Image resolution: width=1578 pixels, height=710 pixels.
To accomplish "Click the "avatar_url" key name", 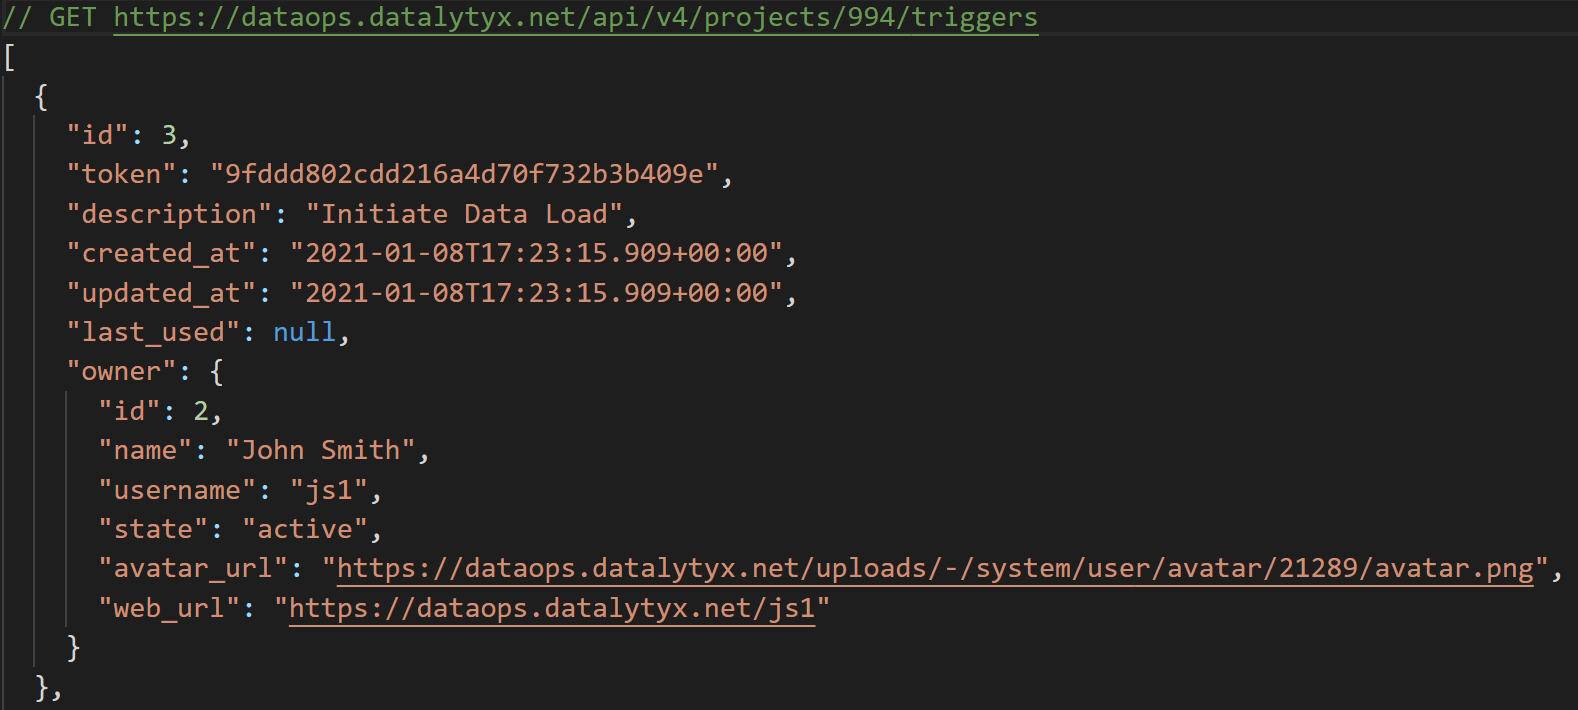I will point(193,569).
